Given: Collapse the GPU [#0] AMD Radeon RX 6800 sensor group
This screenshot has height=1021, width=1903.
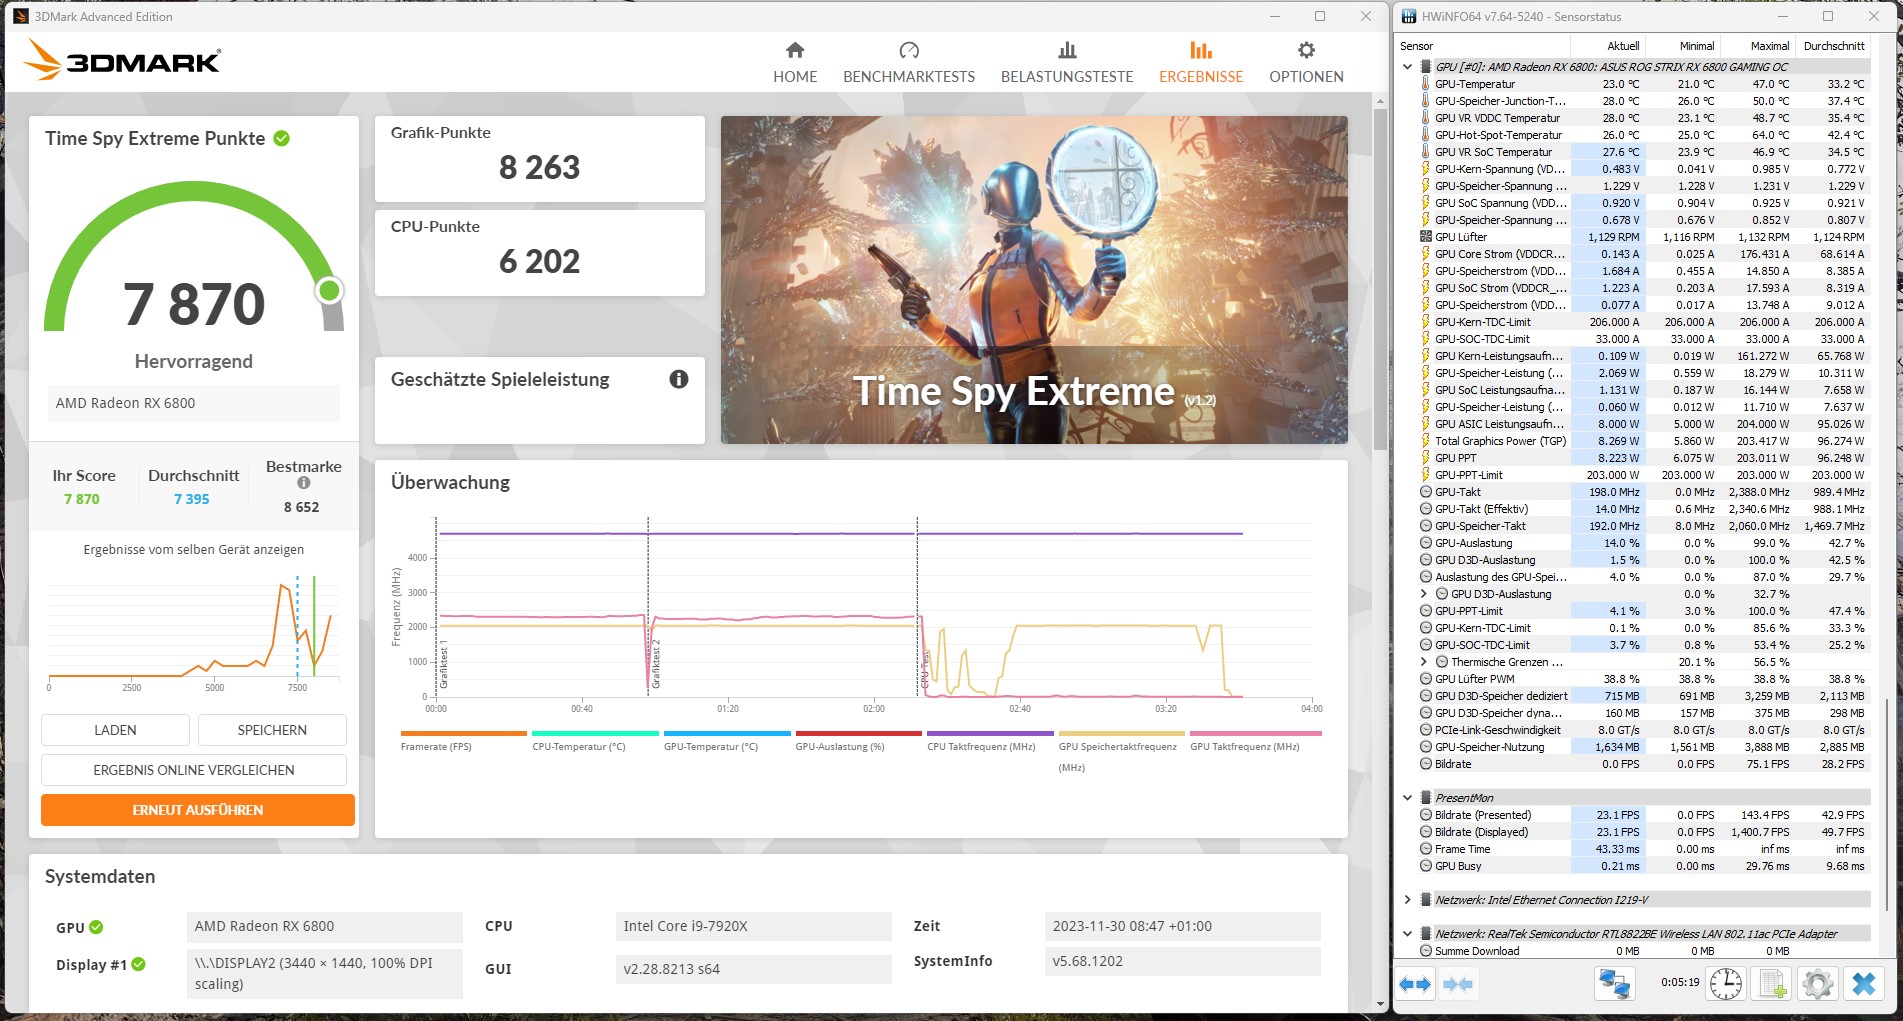Looking at the screenshot, I should point(1408,67).
